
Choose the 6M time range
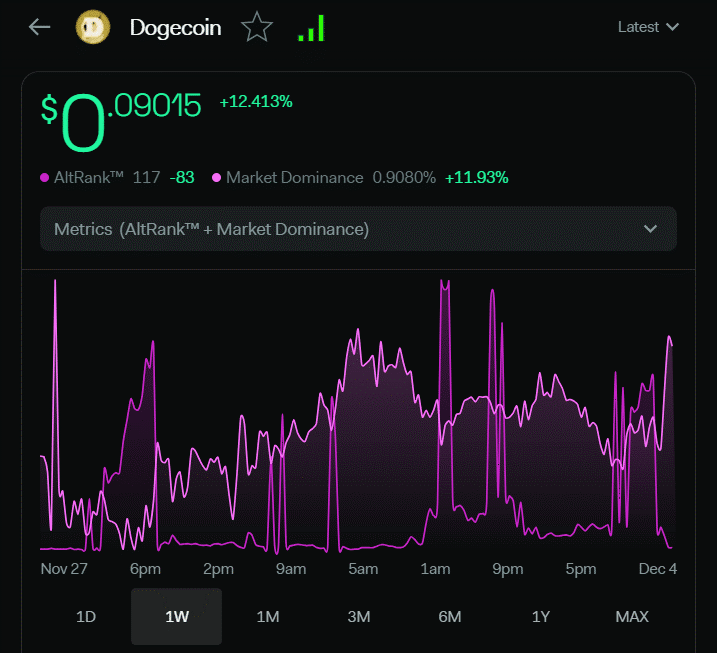point(449,616)
